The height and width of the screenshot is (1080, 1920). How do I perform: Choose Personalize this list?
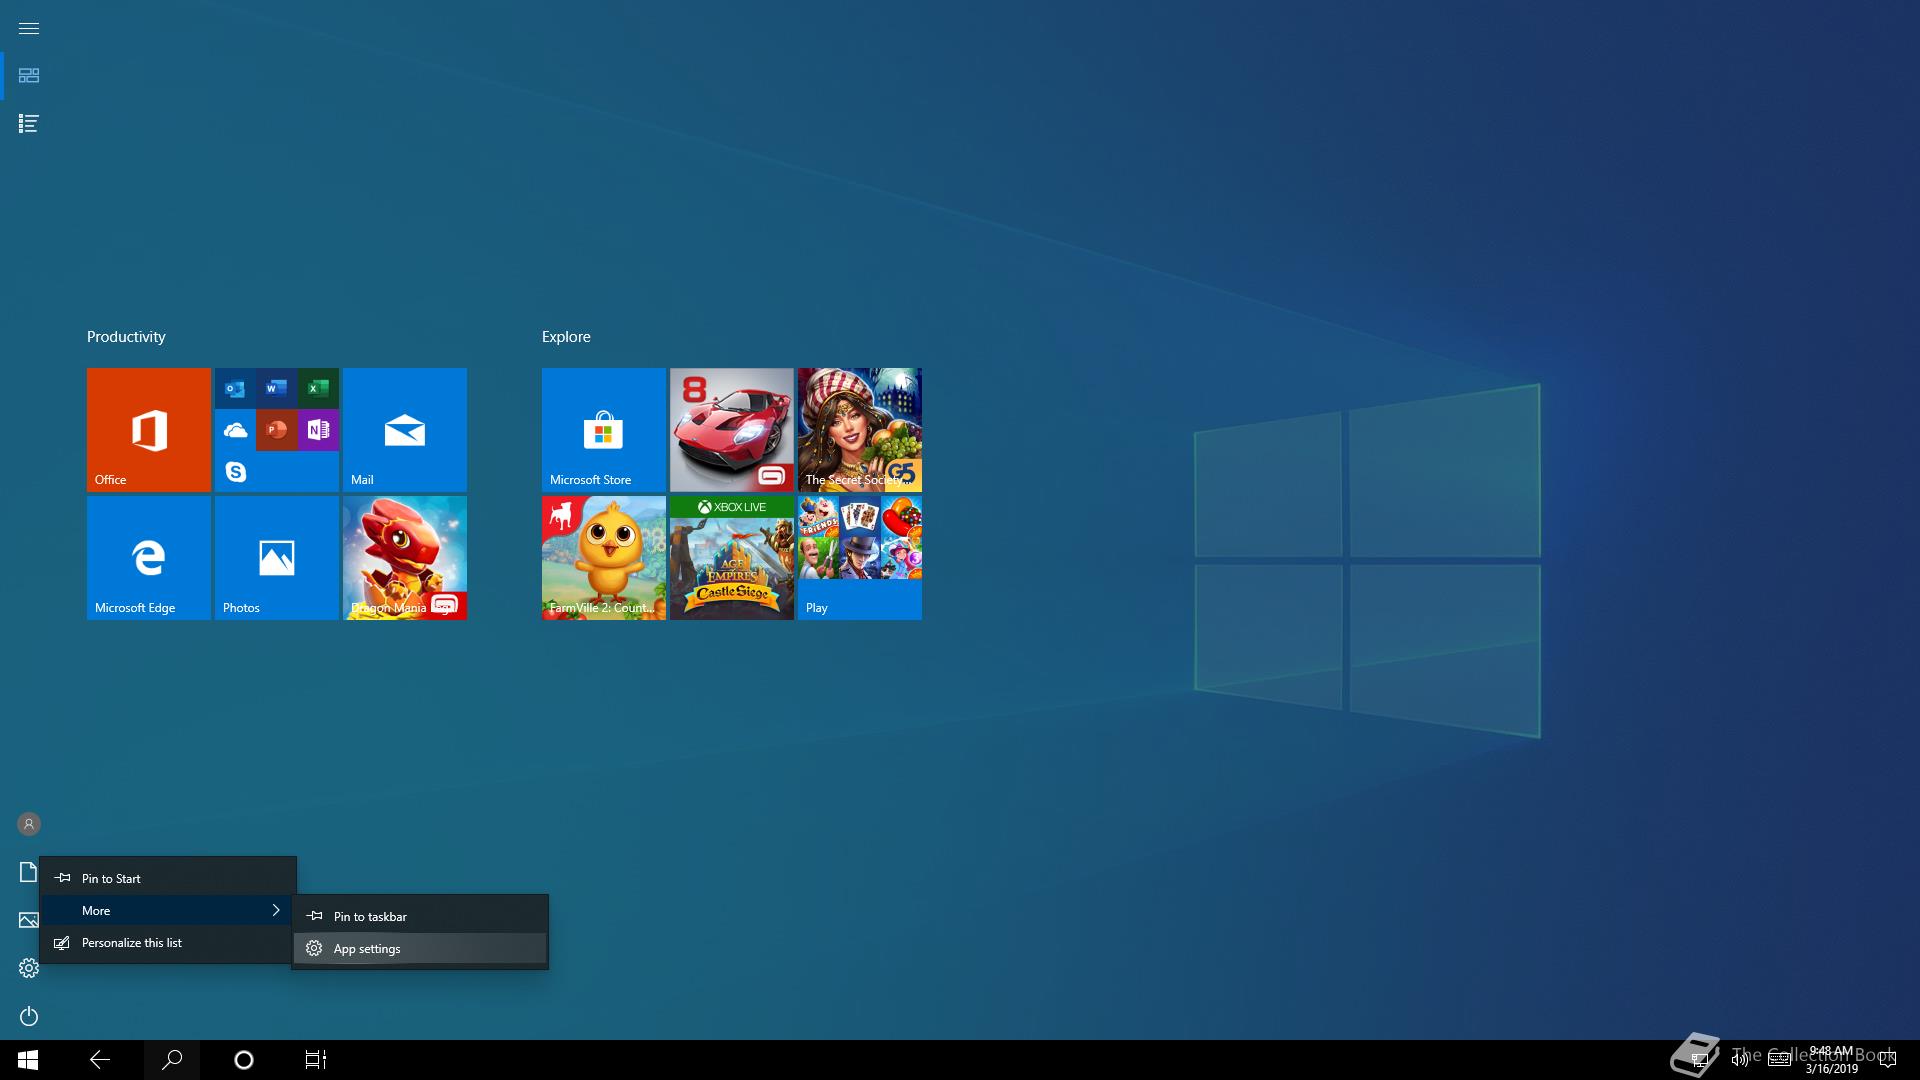168,942
